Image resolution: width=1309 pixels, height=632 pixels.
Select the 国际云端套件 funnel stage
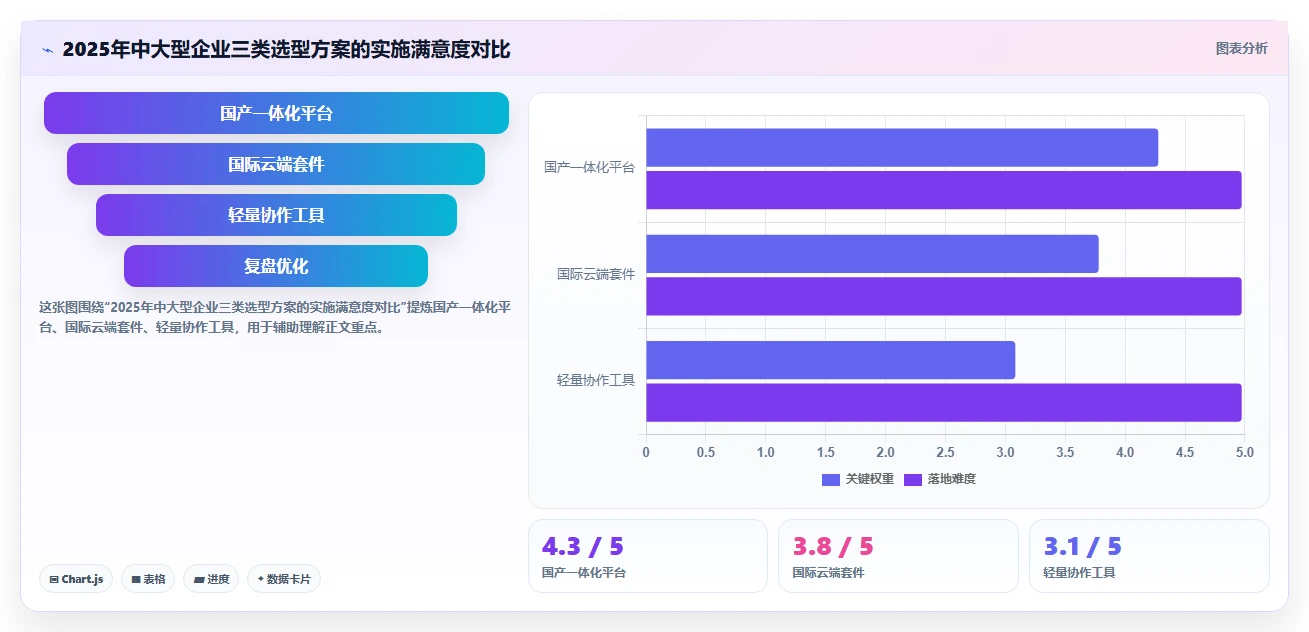pyautogui.click(x=276, y=164)
